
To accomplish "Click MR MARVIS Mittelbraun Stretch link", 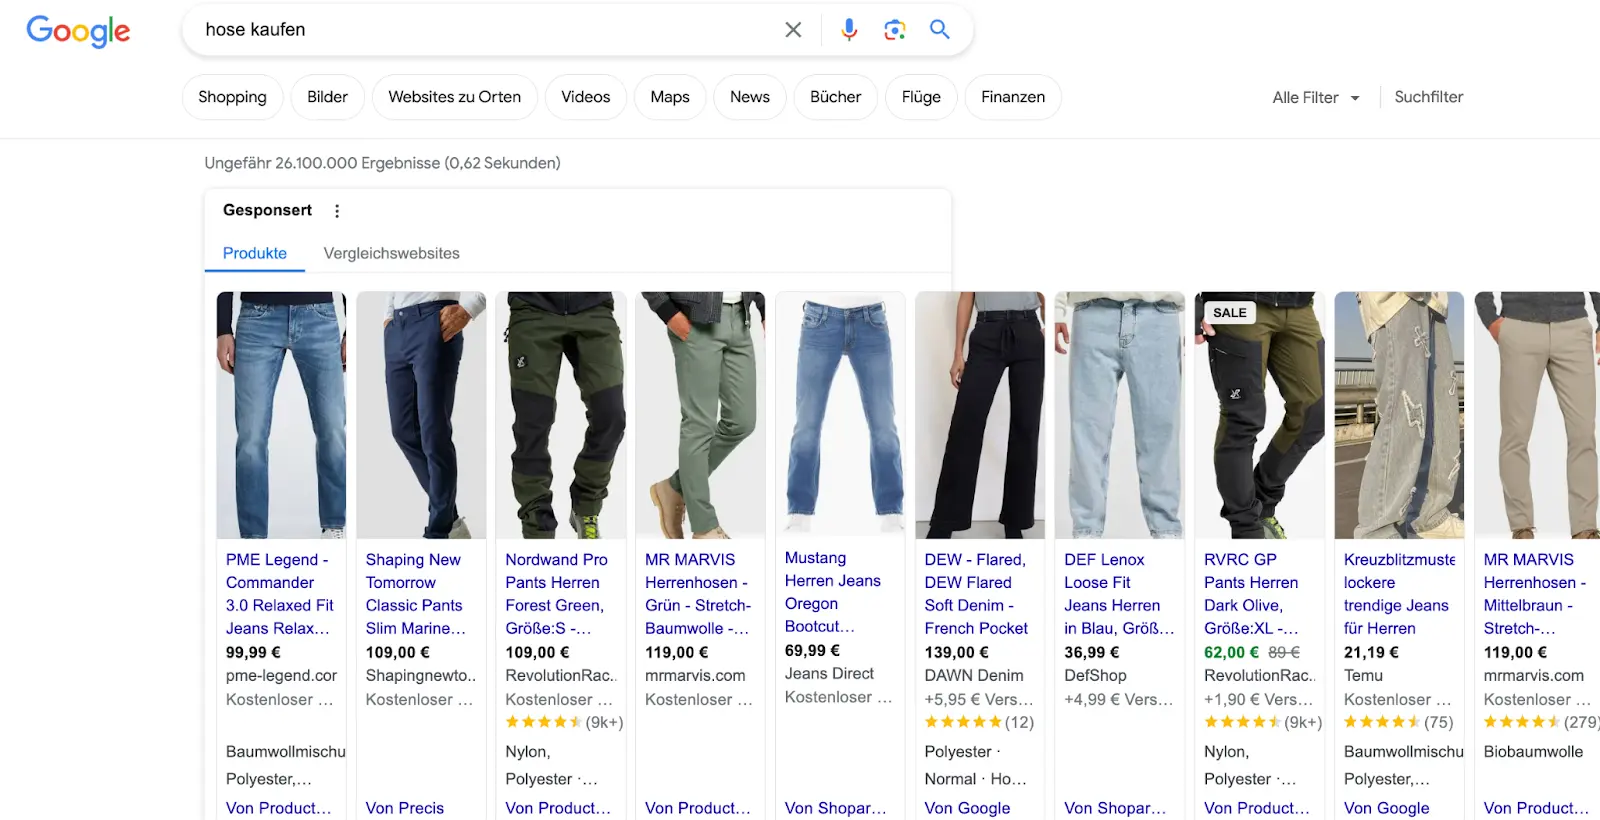I will coord(1535,594).
